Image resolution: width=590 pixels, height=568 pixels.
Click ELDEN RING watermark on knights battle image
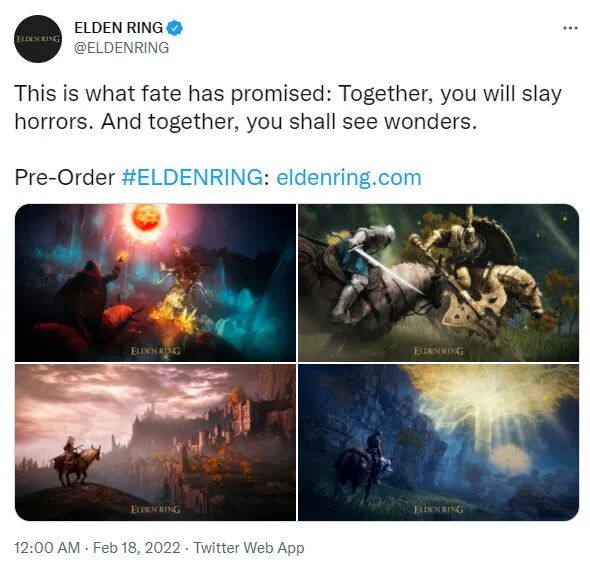439,351
